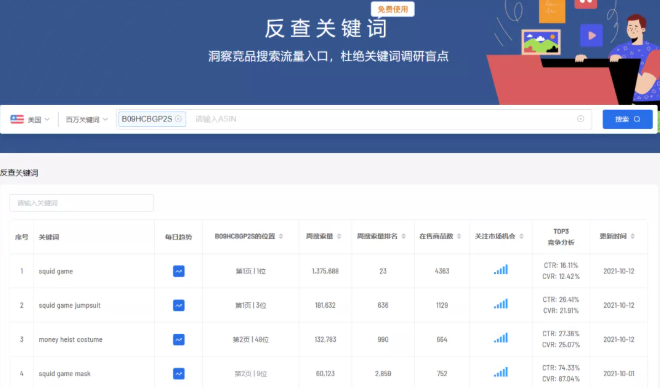
Task: Click position 第1页 | 1位
Action: [251, 271]
